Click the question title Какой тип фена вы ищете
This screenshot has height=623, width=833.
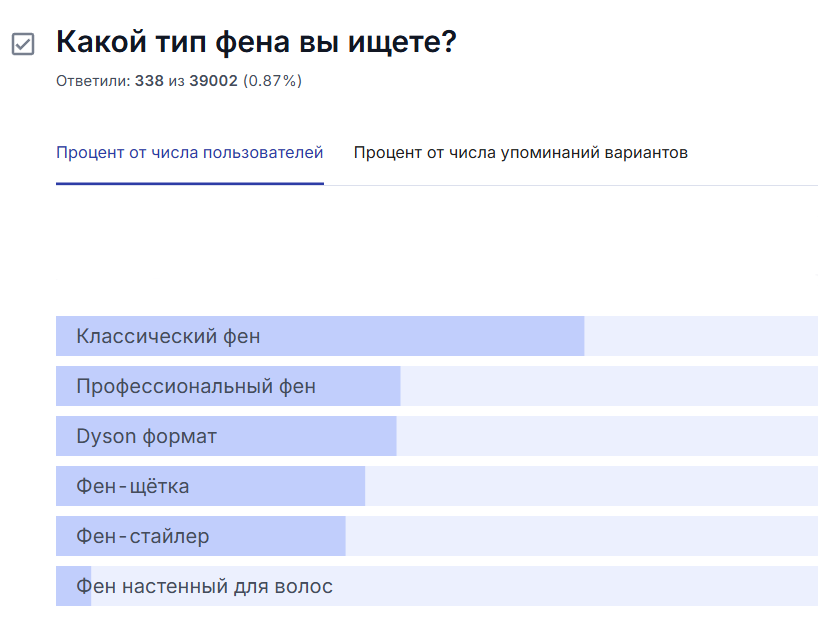[x=256, y=43]
